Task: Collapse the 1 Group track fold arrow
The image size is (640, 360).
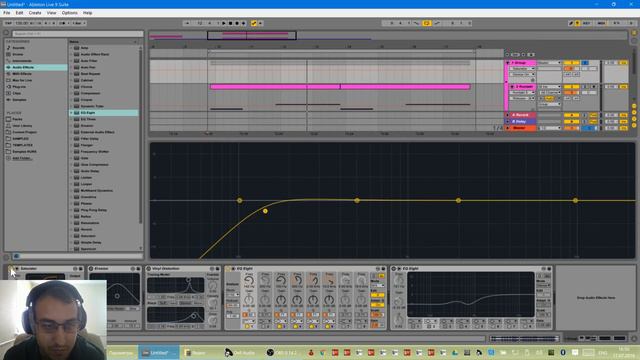Action: [x=508, y=63]
